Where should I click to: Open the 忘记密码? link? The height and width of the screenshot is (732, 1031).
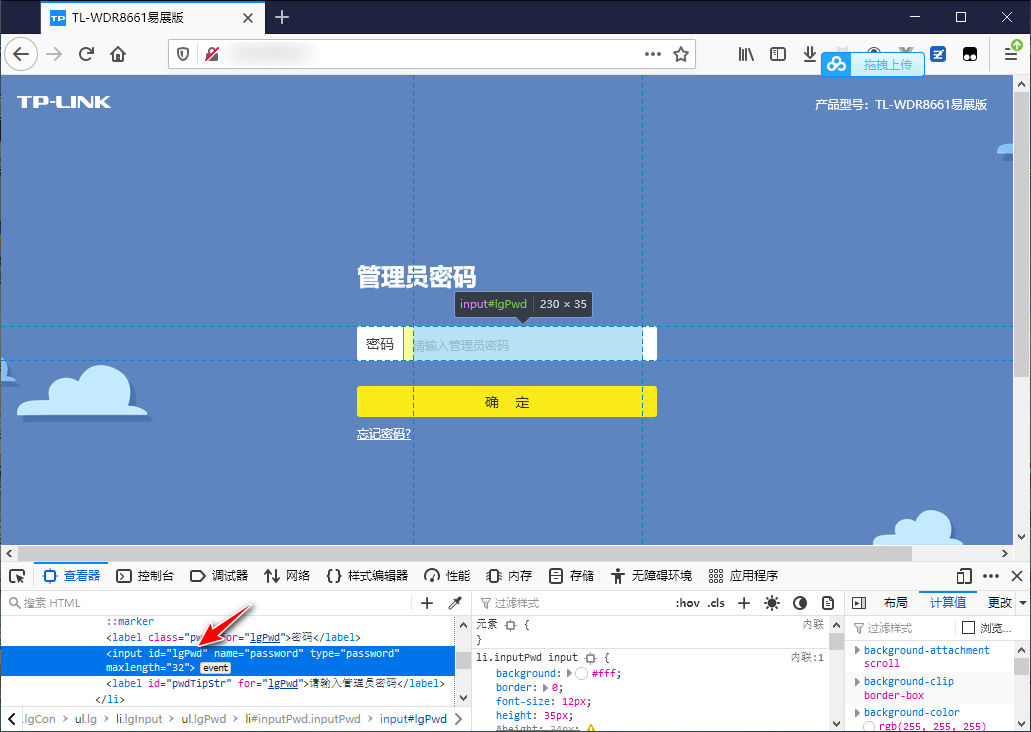(384, 434)
